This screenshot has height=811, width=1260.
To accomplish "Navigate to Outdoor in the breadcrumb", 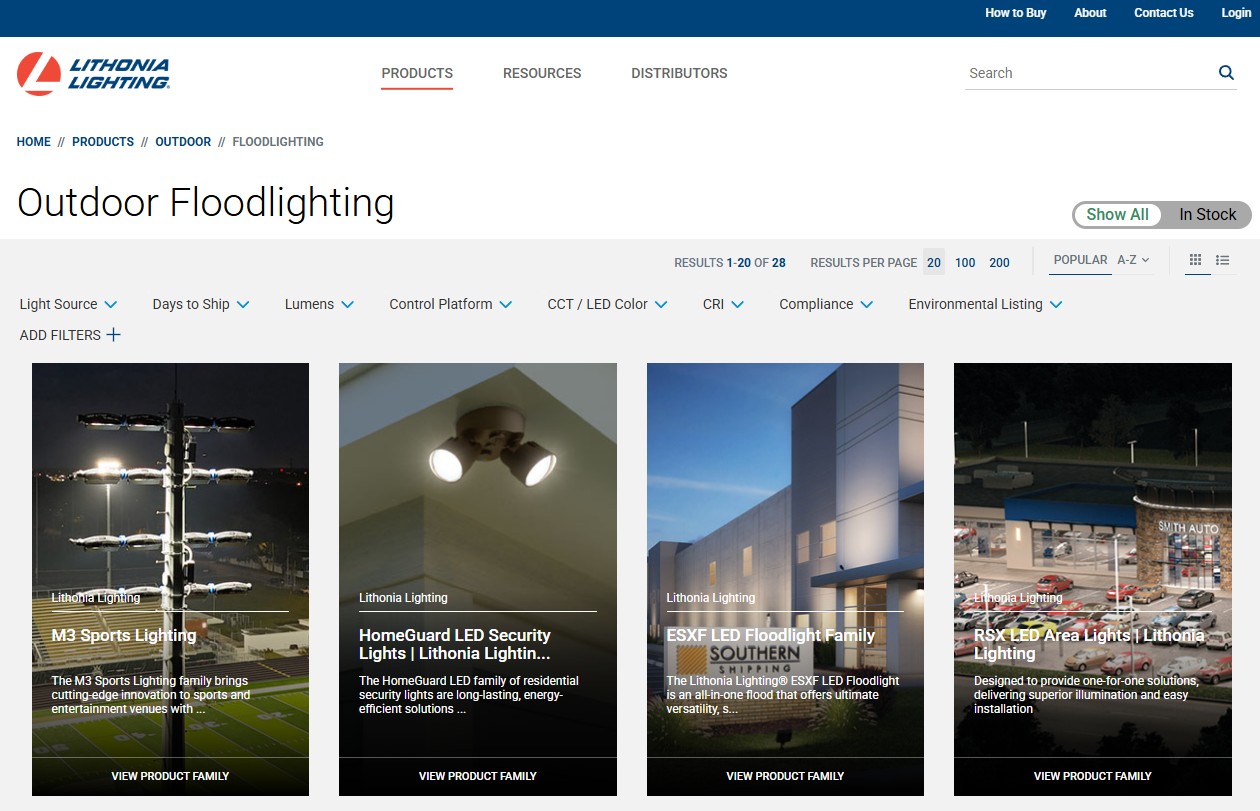I will point(183,142).
